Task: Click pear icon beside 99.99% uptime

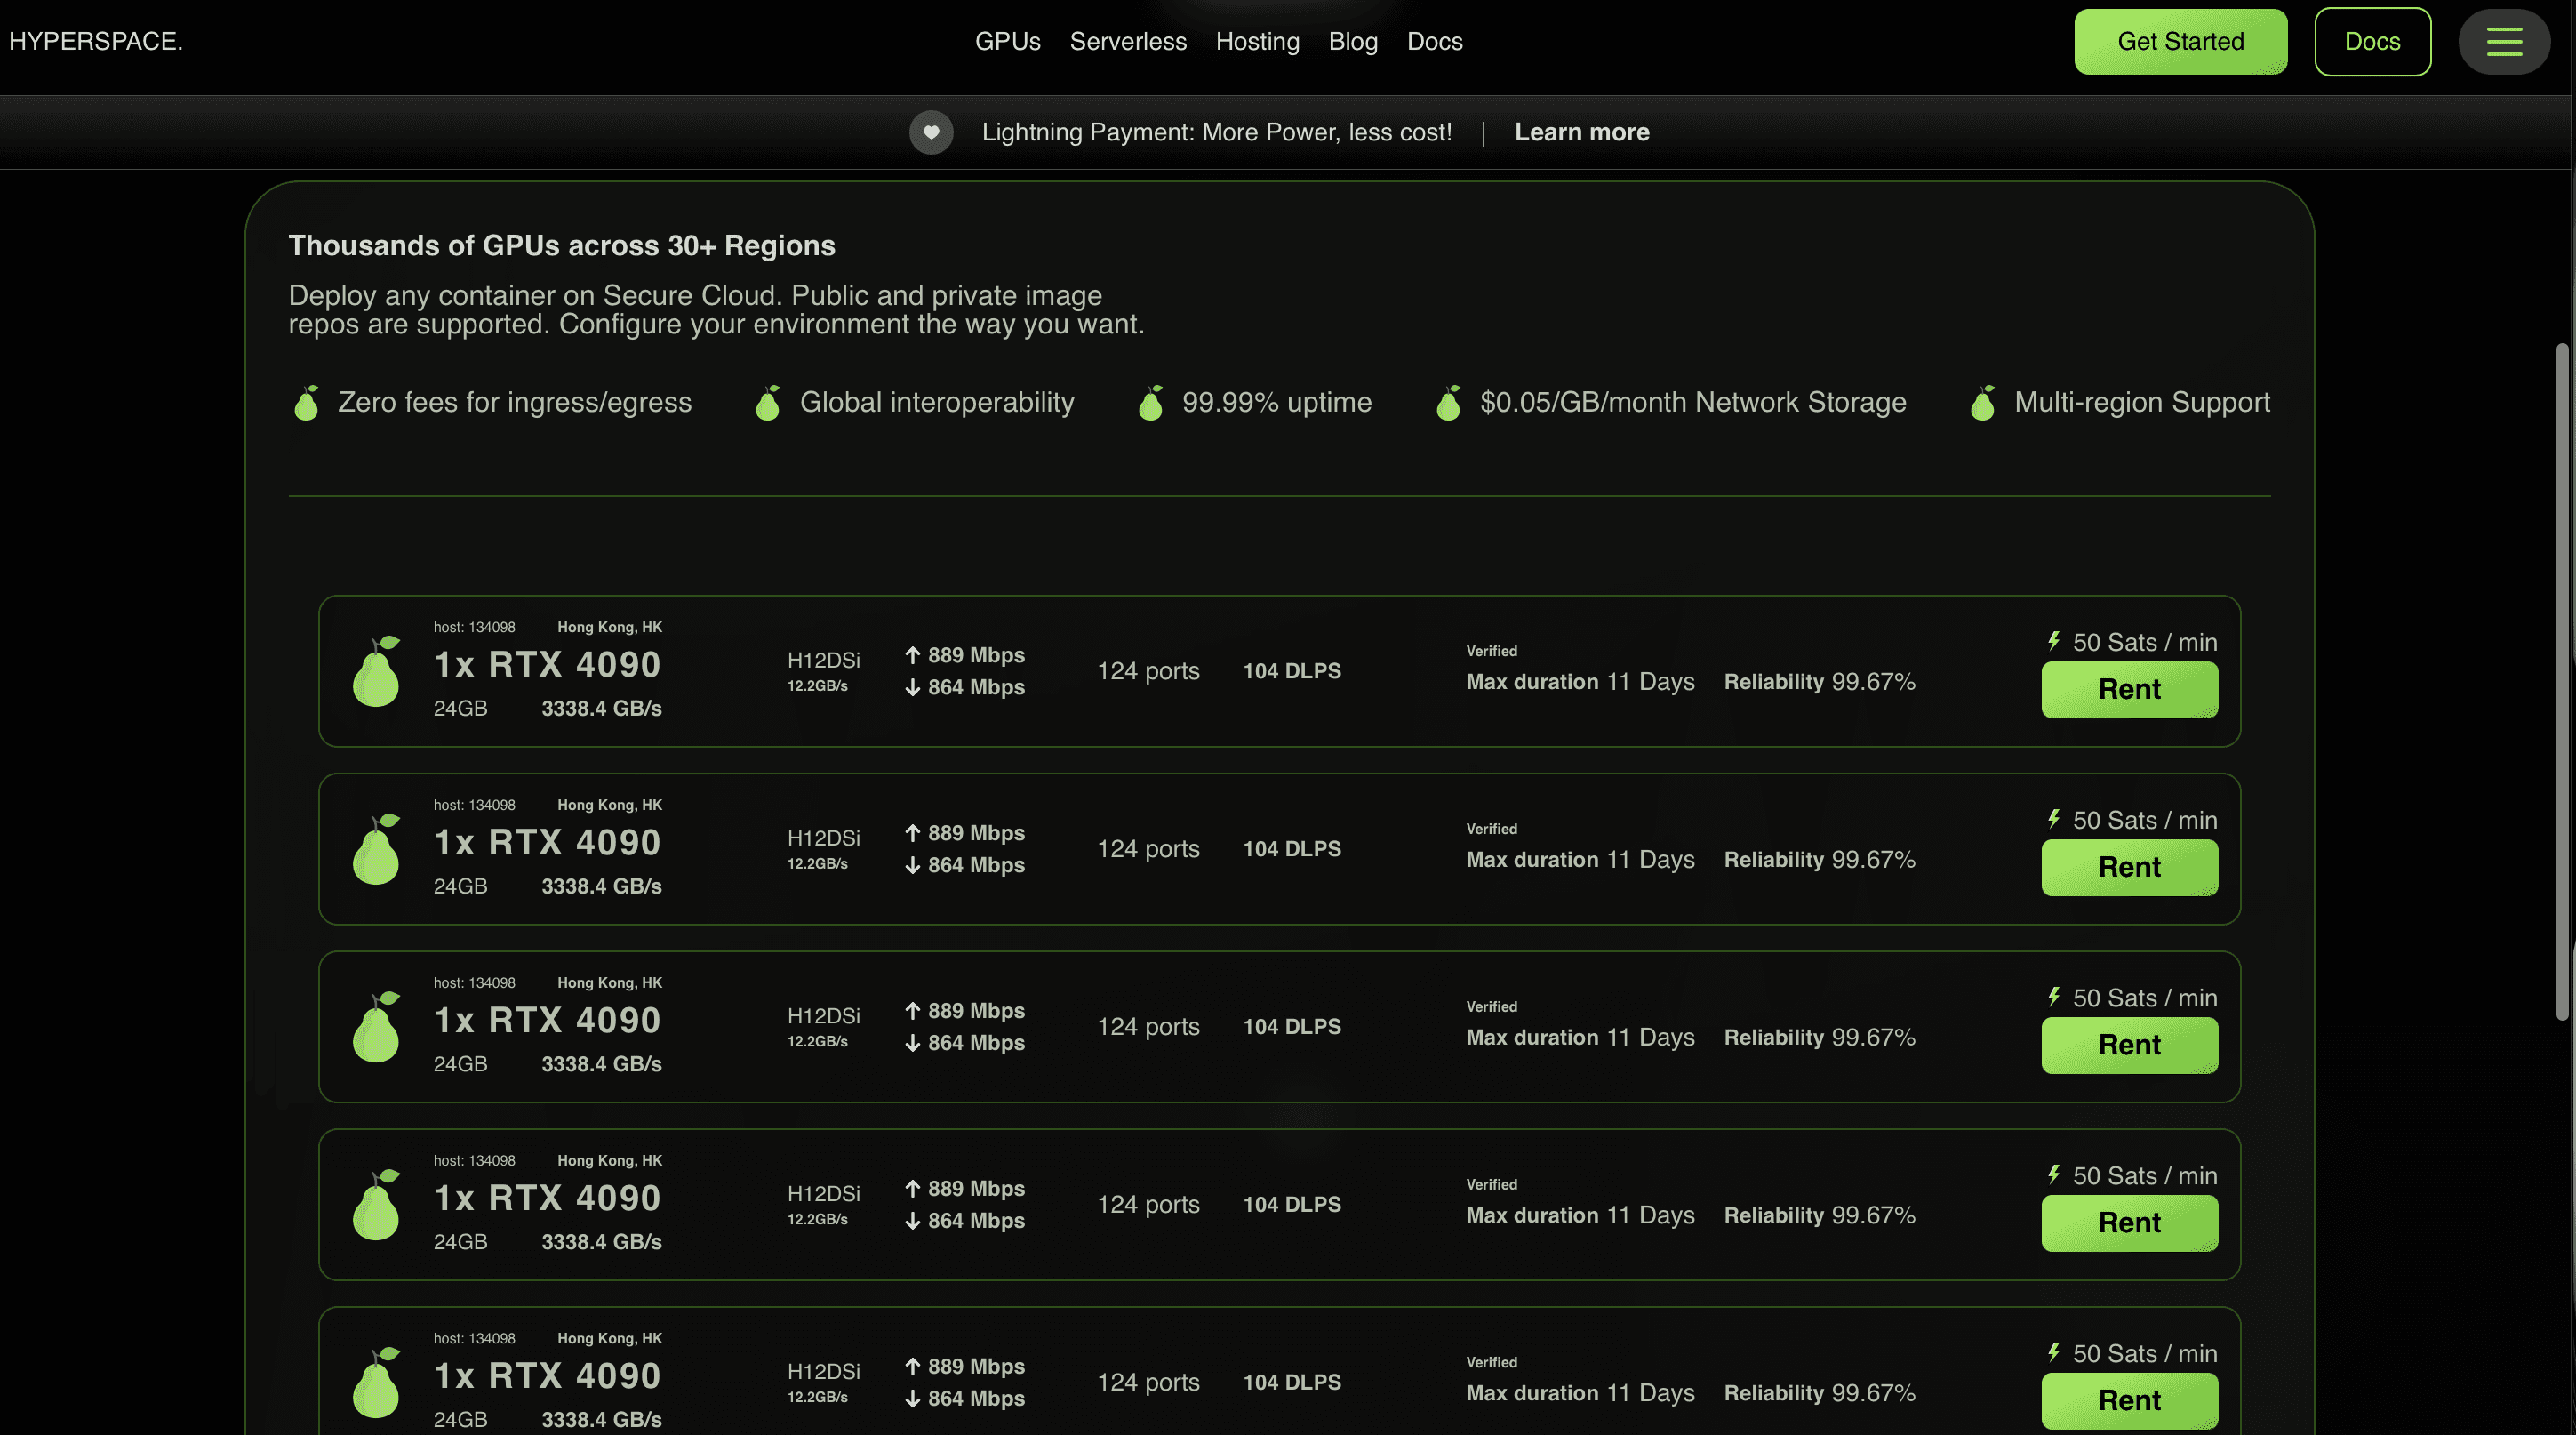Action: [1150, 403]
